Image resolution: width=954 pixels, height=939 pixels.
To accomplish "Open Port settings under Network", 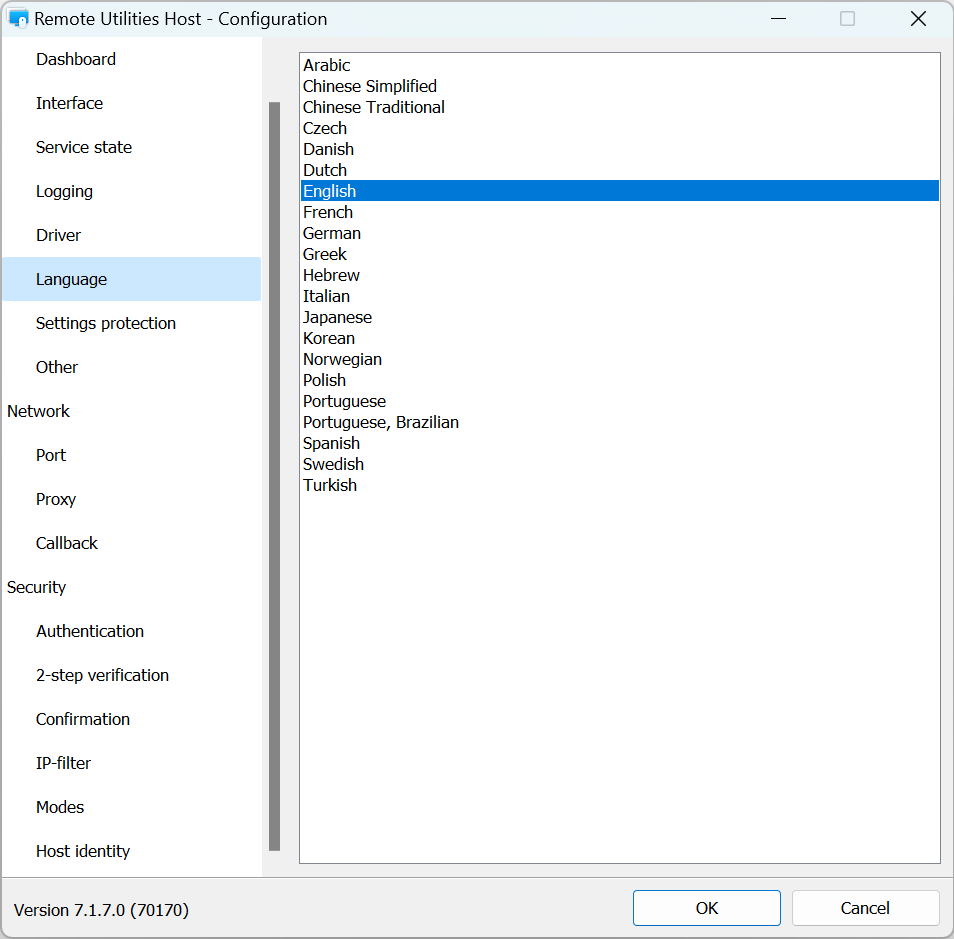I will pos(131,455).
